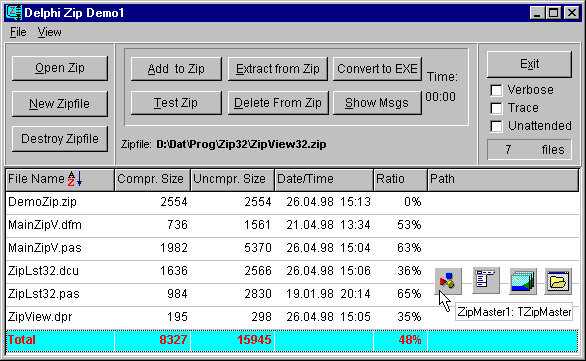Click the Date/Time column header
Screen dimensions: 586x361
[x=324, y=179]
